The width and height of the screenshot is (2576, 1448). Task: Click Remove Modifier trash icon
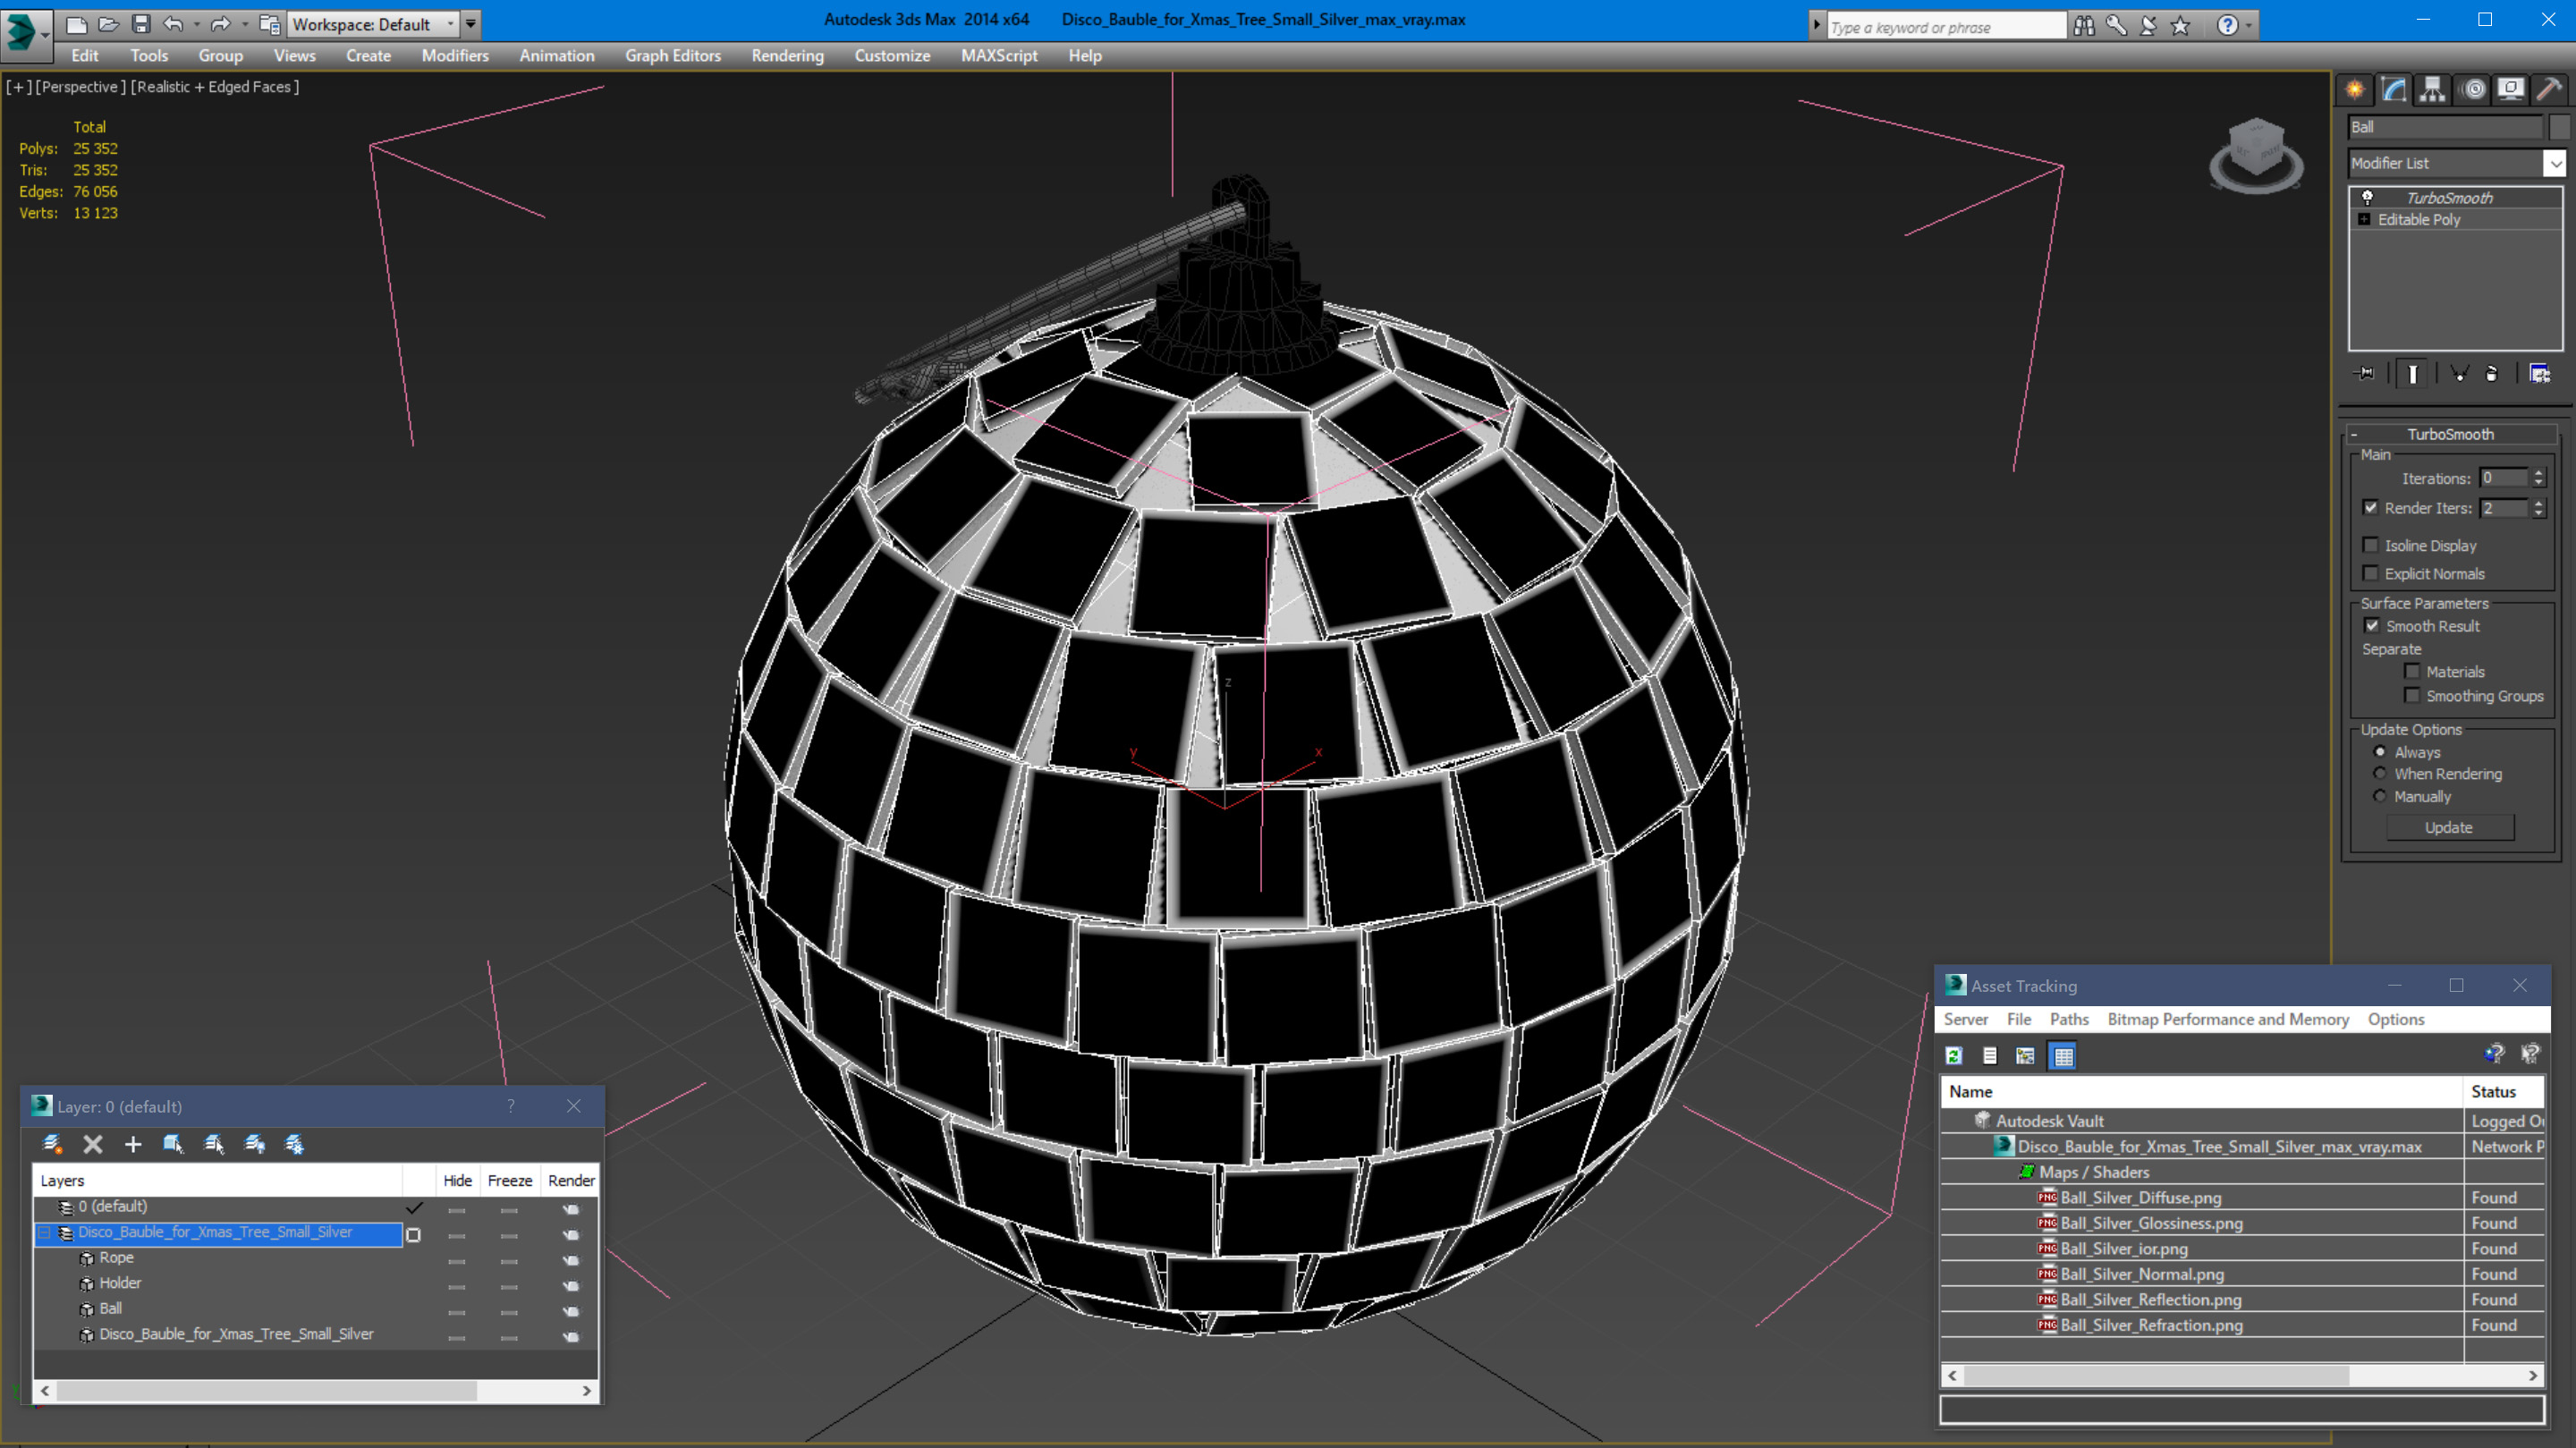click(2492, 374)
